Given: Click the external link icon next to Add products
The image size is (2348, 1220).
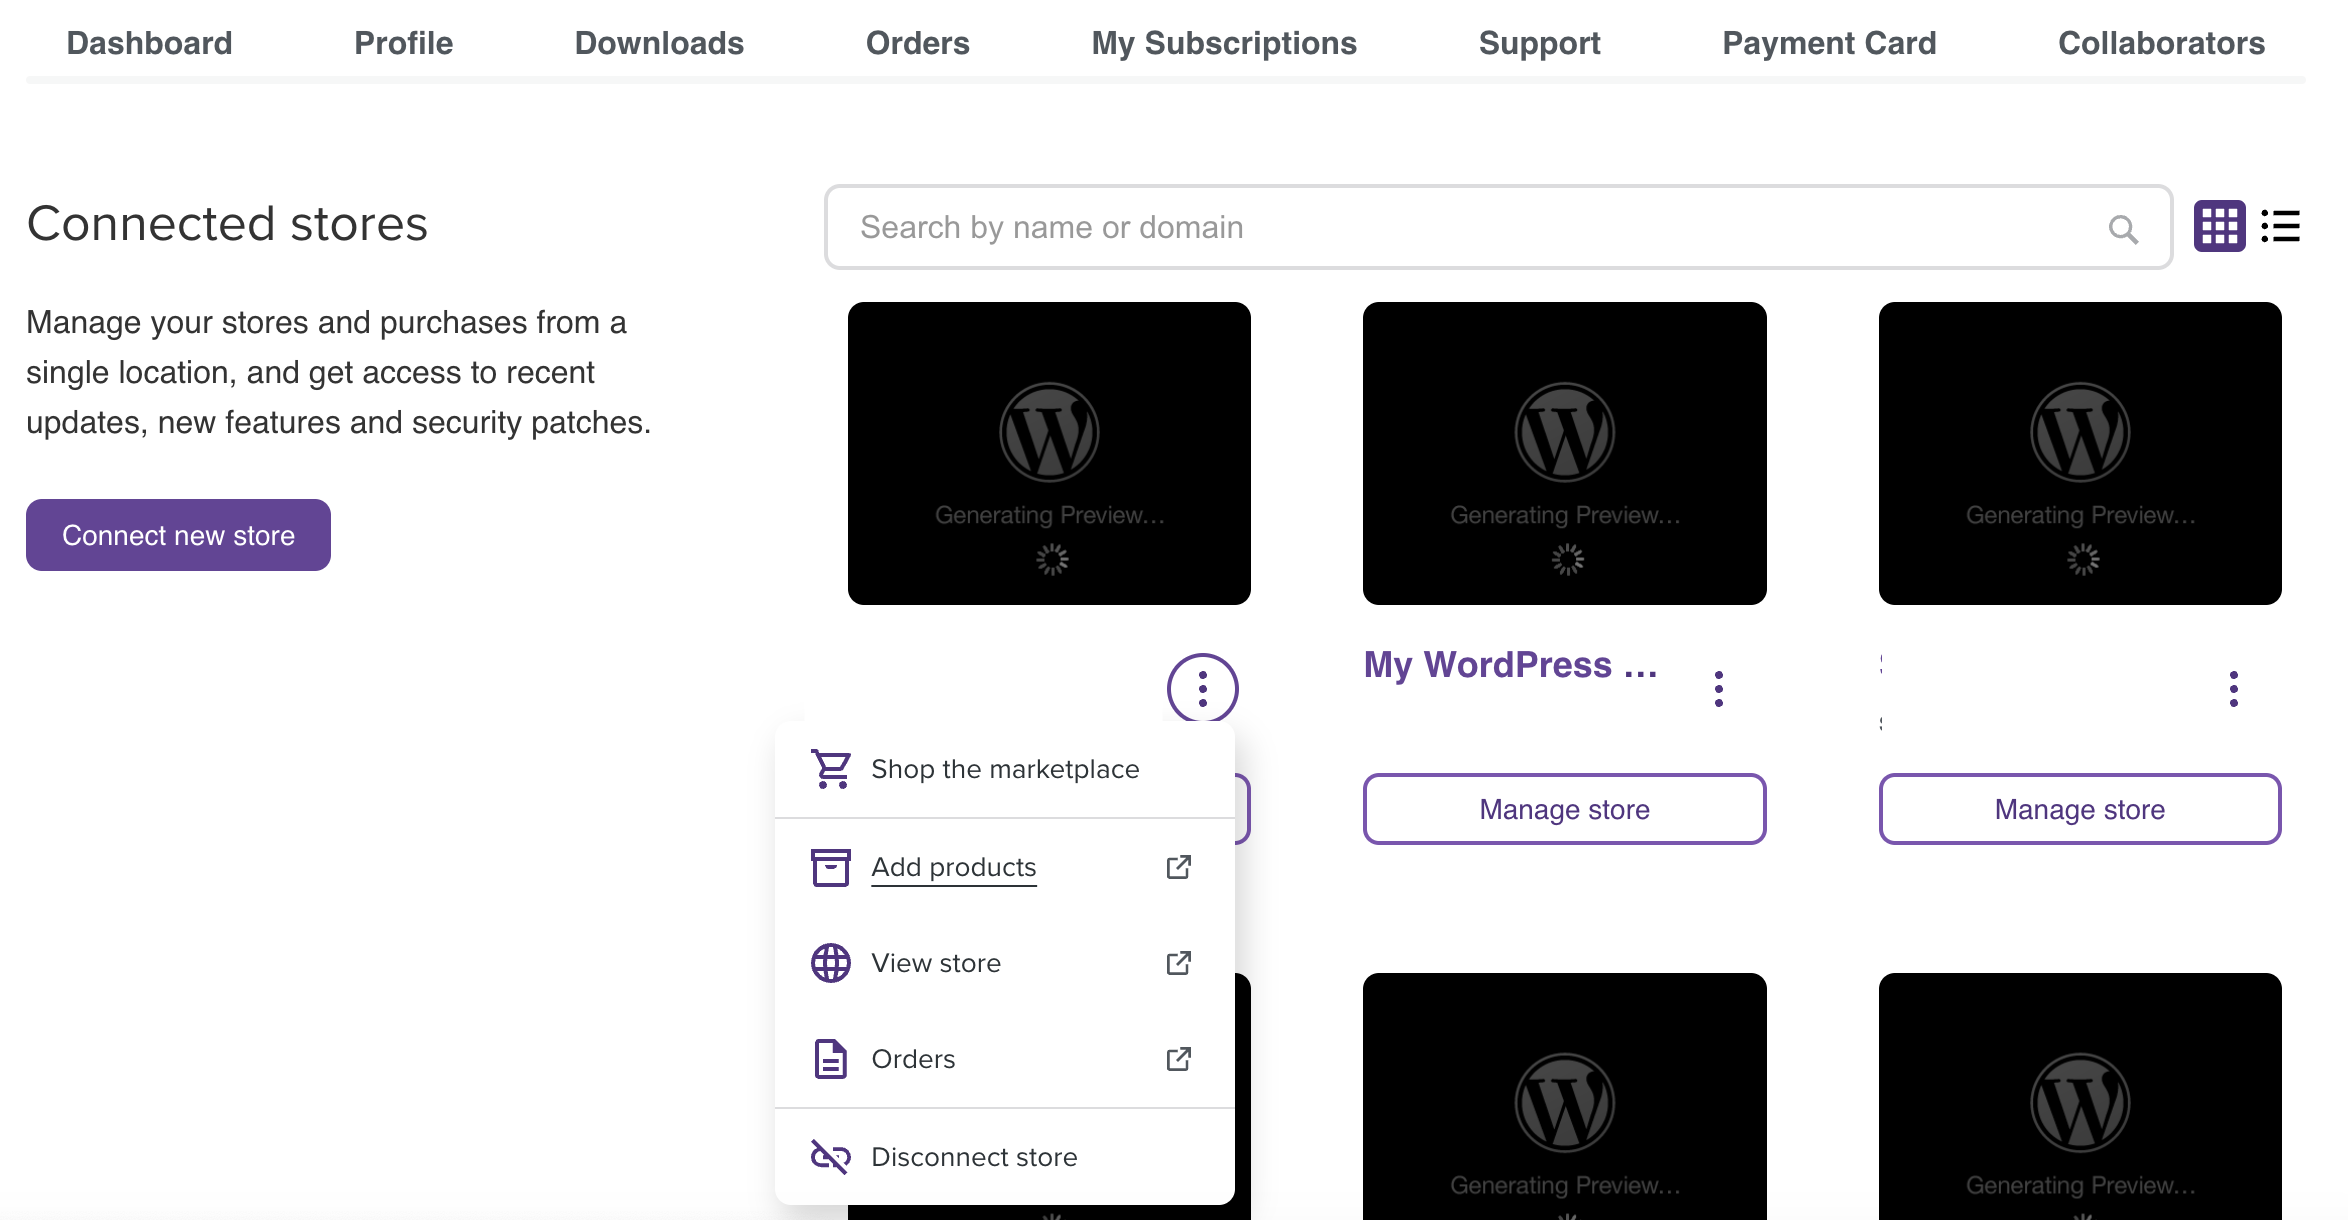Looking at the screenshot, I should [x=1178, y=866].
